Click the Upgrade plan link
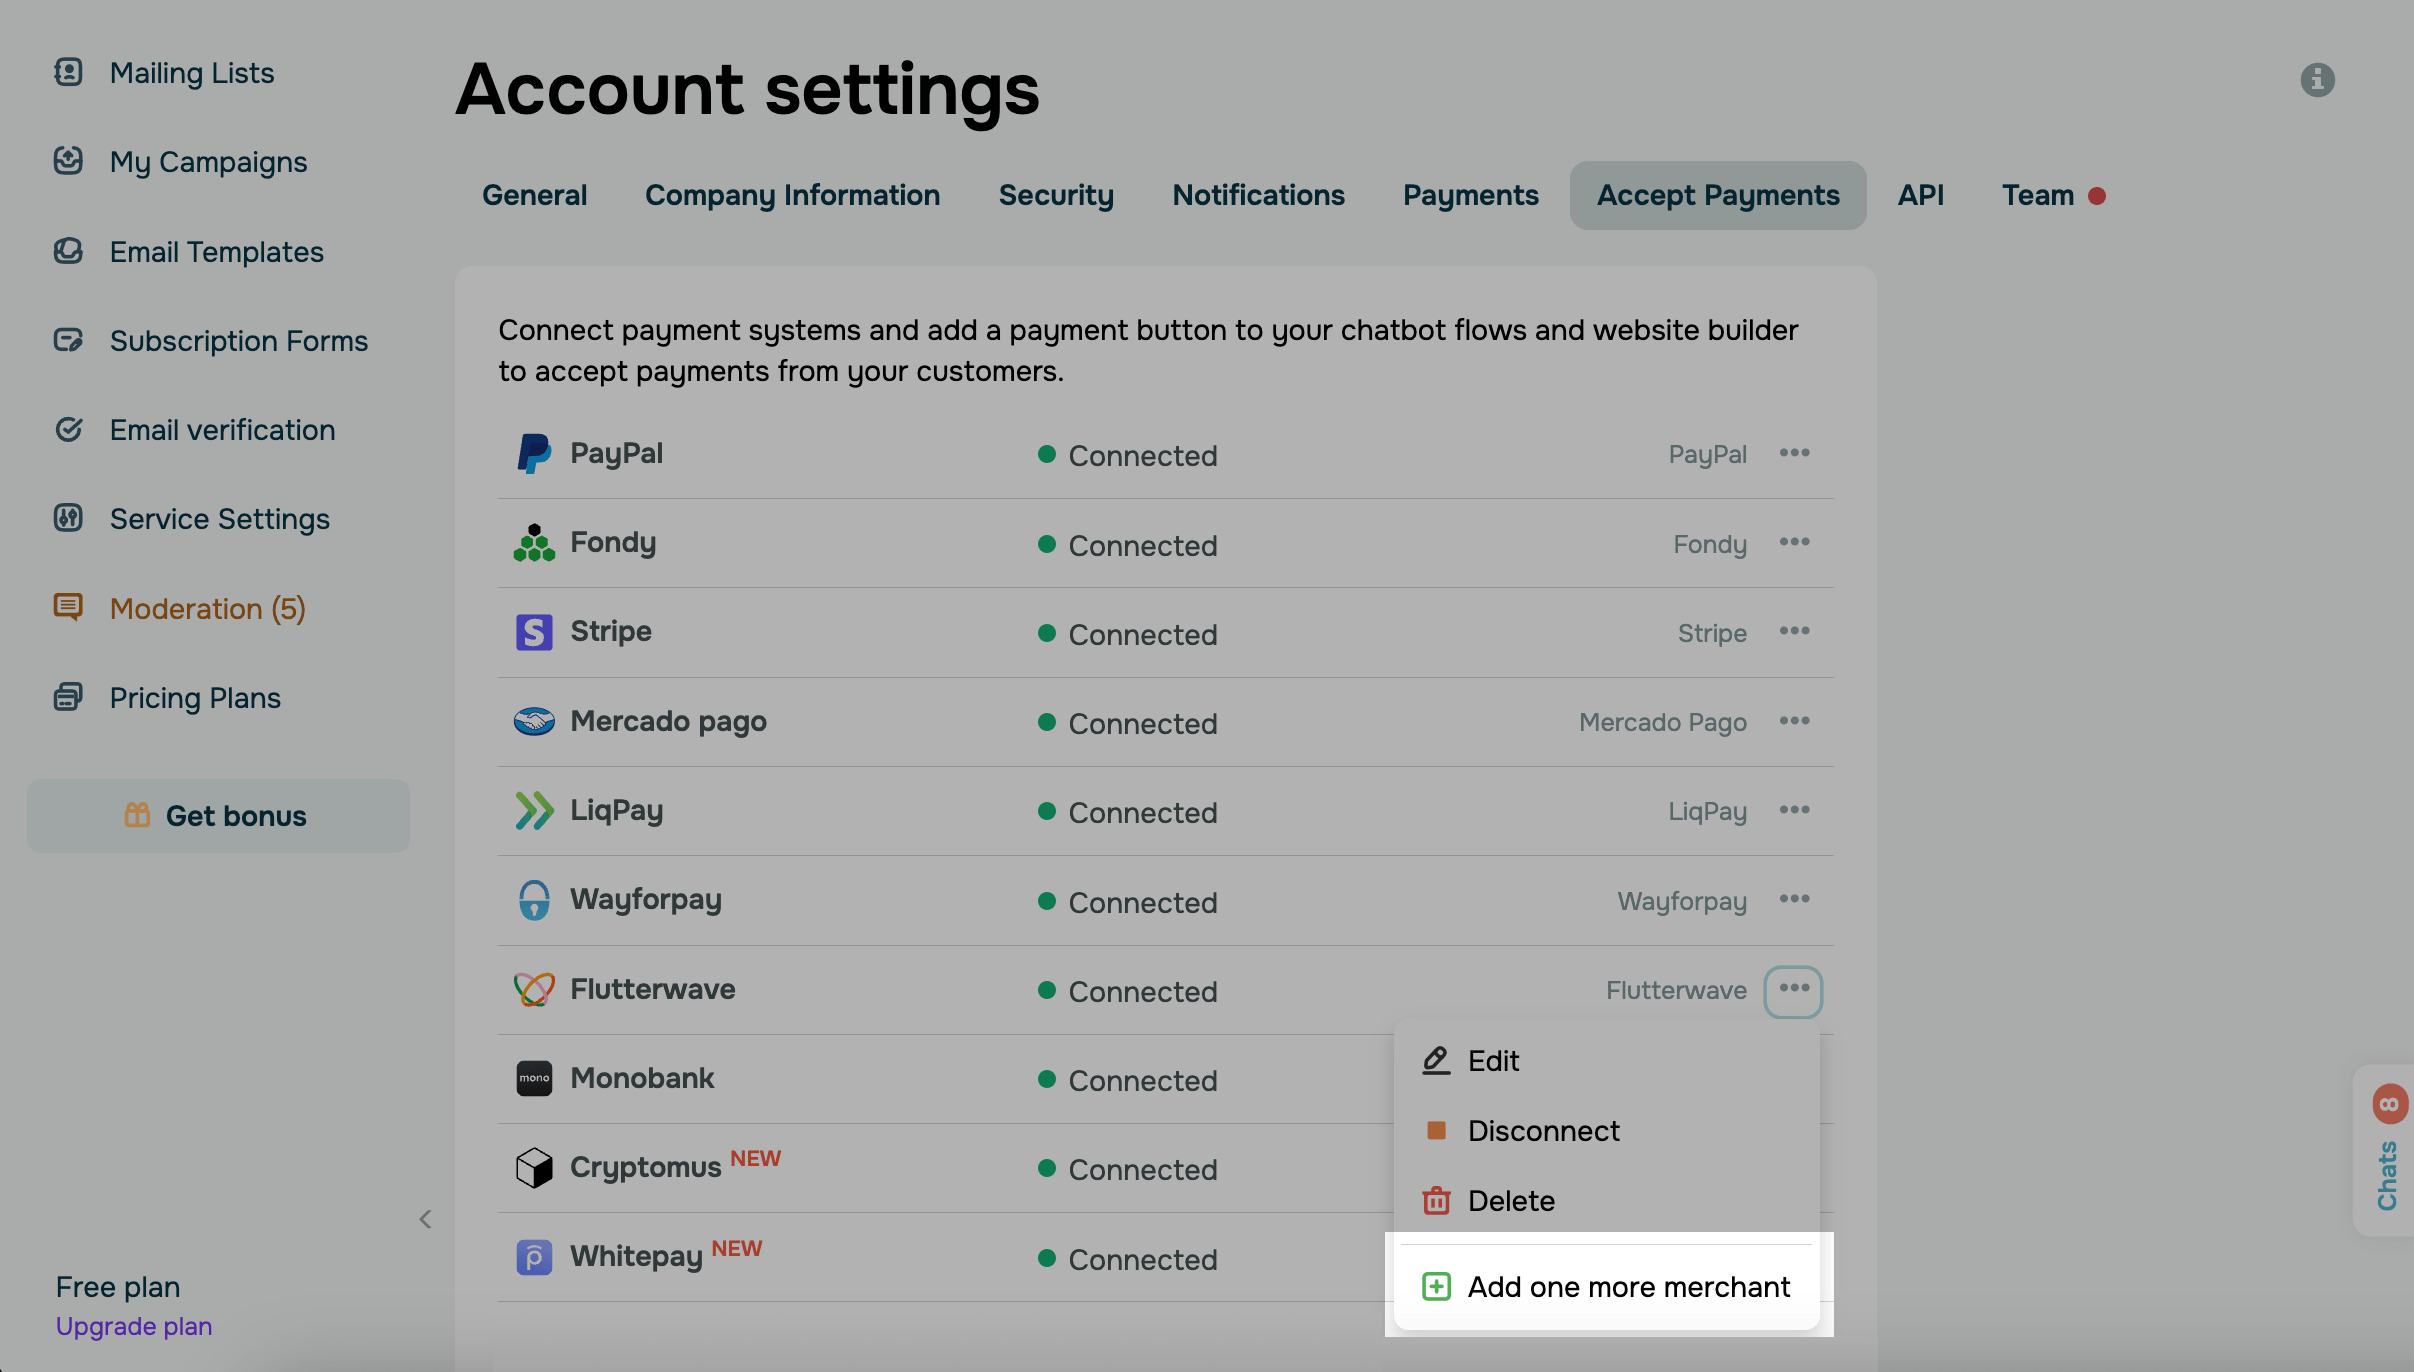The height and width of the screenshot is (1372, 2414). pos(134,1326)
